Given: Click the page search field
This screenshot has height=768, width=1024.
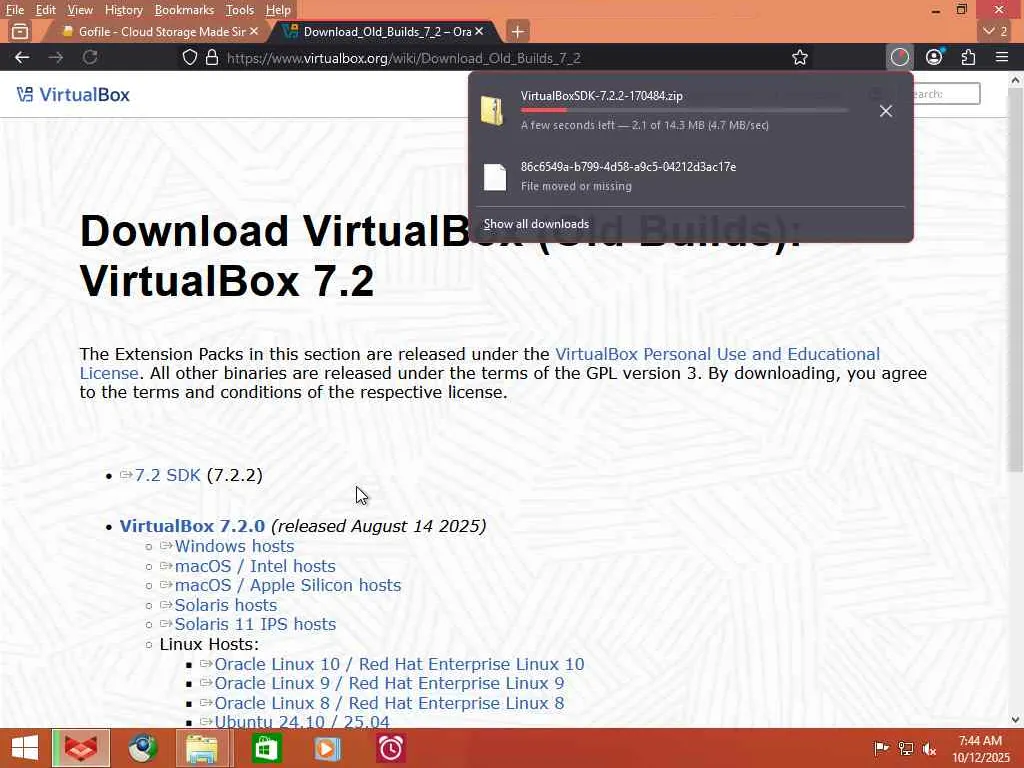Looking at the screenshot, I should tap(946, 93).
